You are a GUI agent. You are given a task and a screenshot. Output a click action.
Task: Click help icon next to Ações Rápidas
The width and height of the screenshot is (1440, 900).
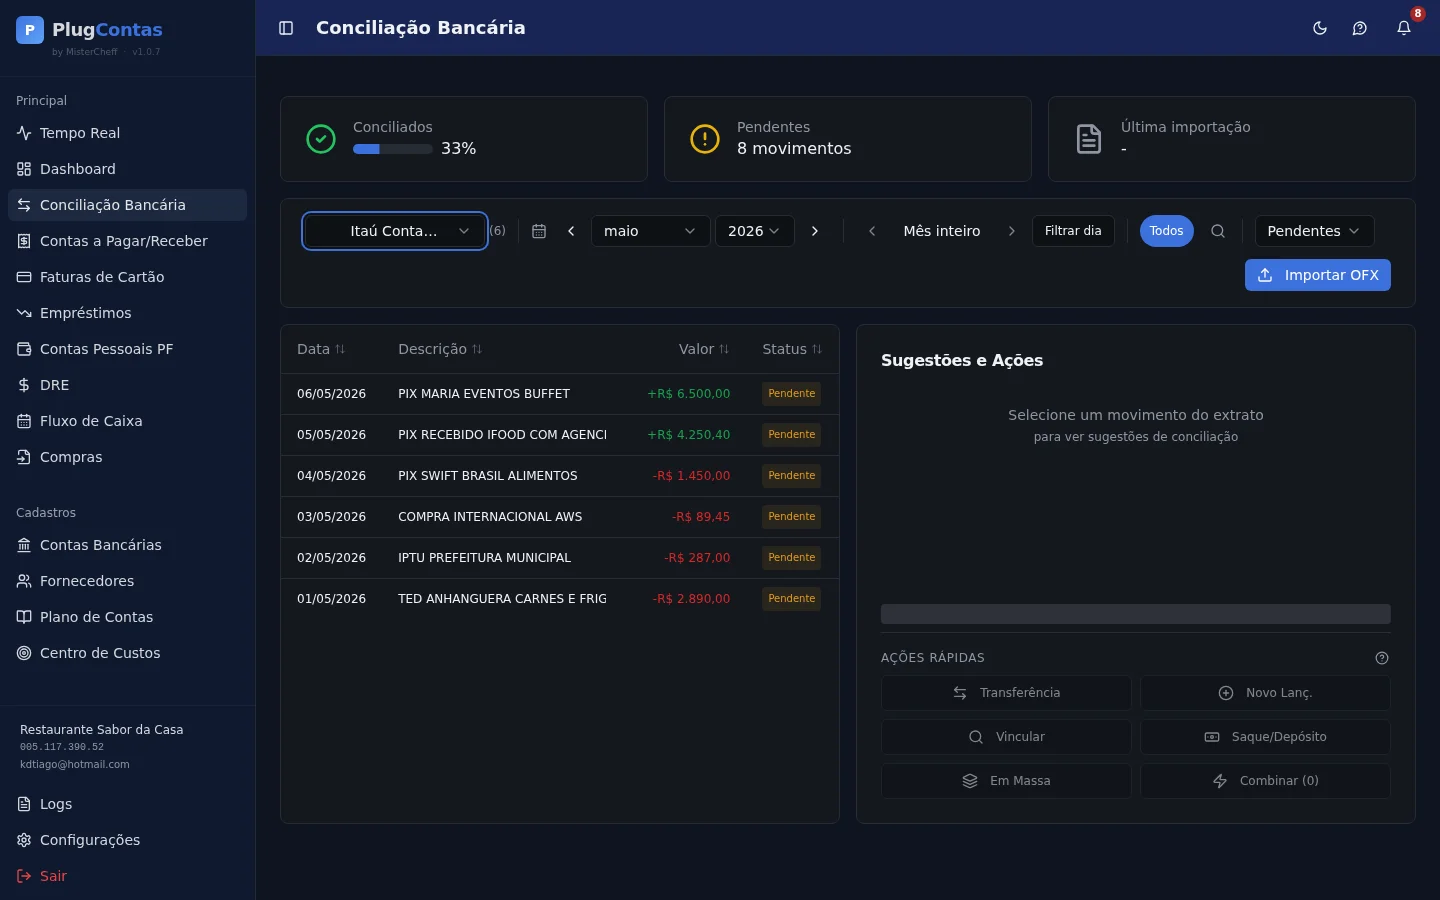1382,658
